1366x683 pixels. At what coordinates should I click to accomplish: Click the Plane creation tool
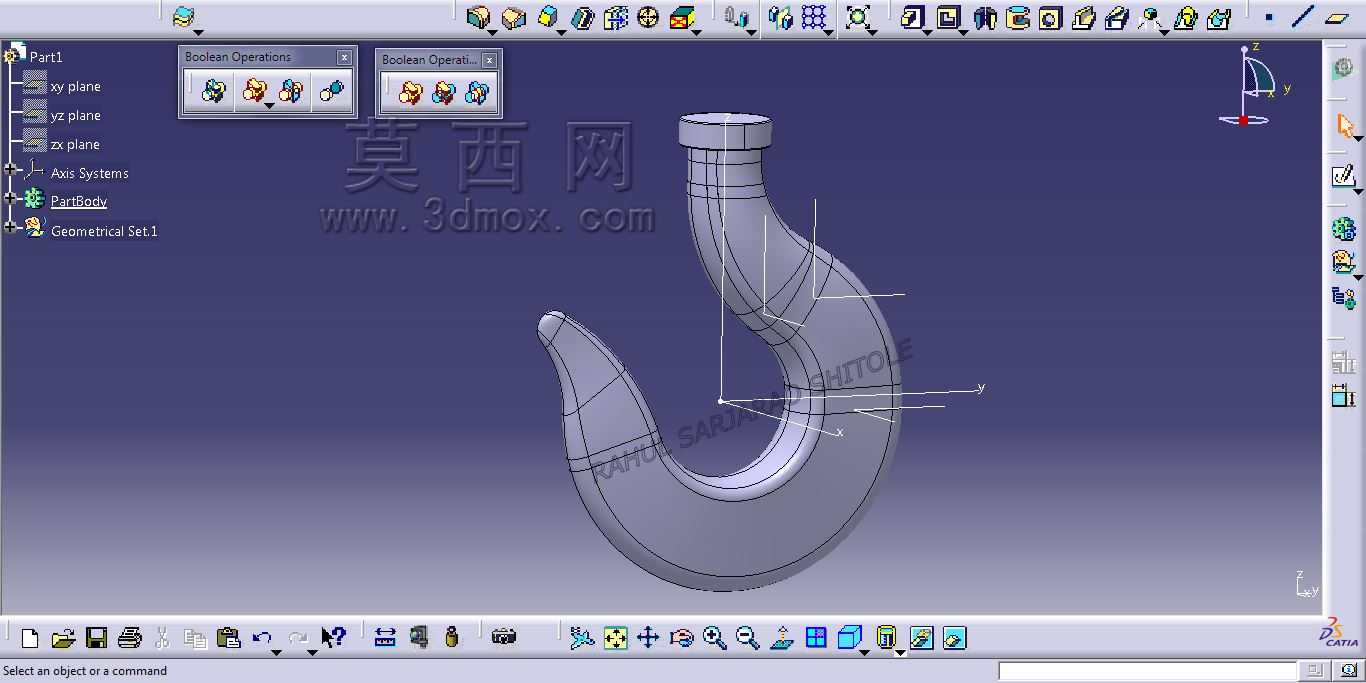coord(1337,17)
